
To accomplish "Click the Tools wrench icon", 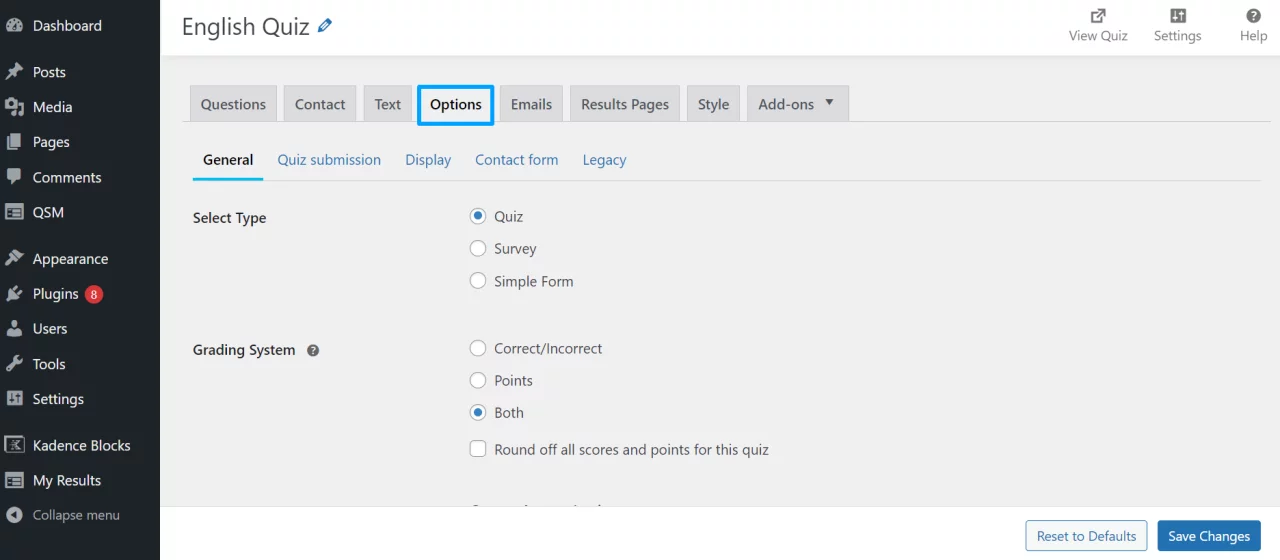I will [x=15, y=364].
